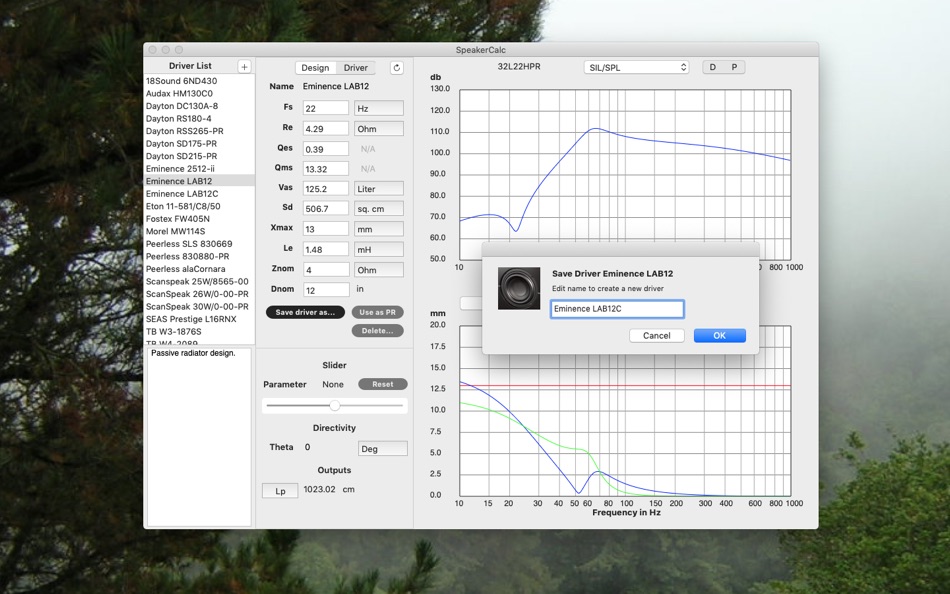
Task: Click the Use as PR button
Action: (x=377, y=311)
